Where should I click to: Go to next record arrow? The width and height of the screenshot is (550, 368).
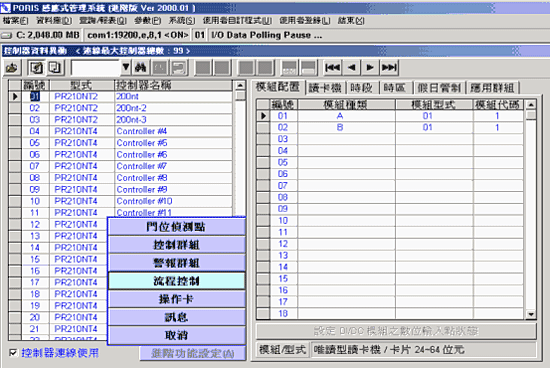click(x=370, y=67)
